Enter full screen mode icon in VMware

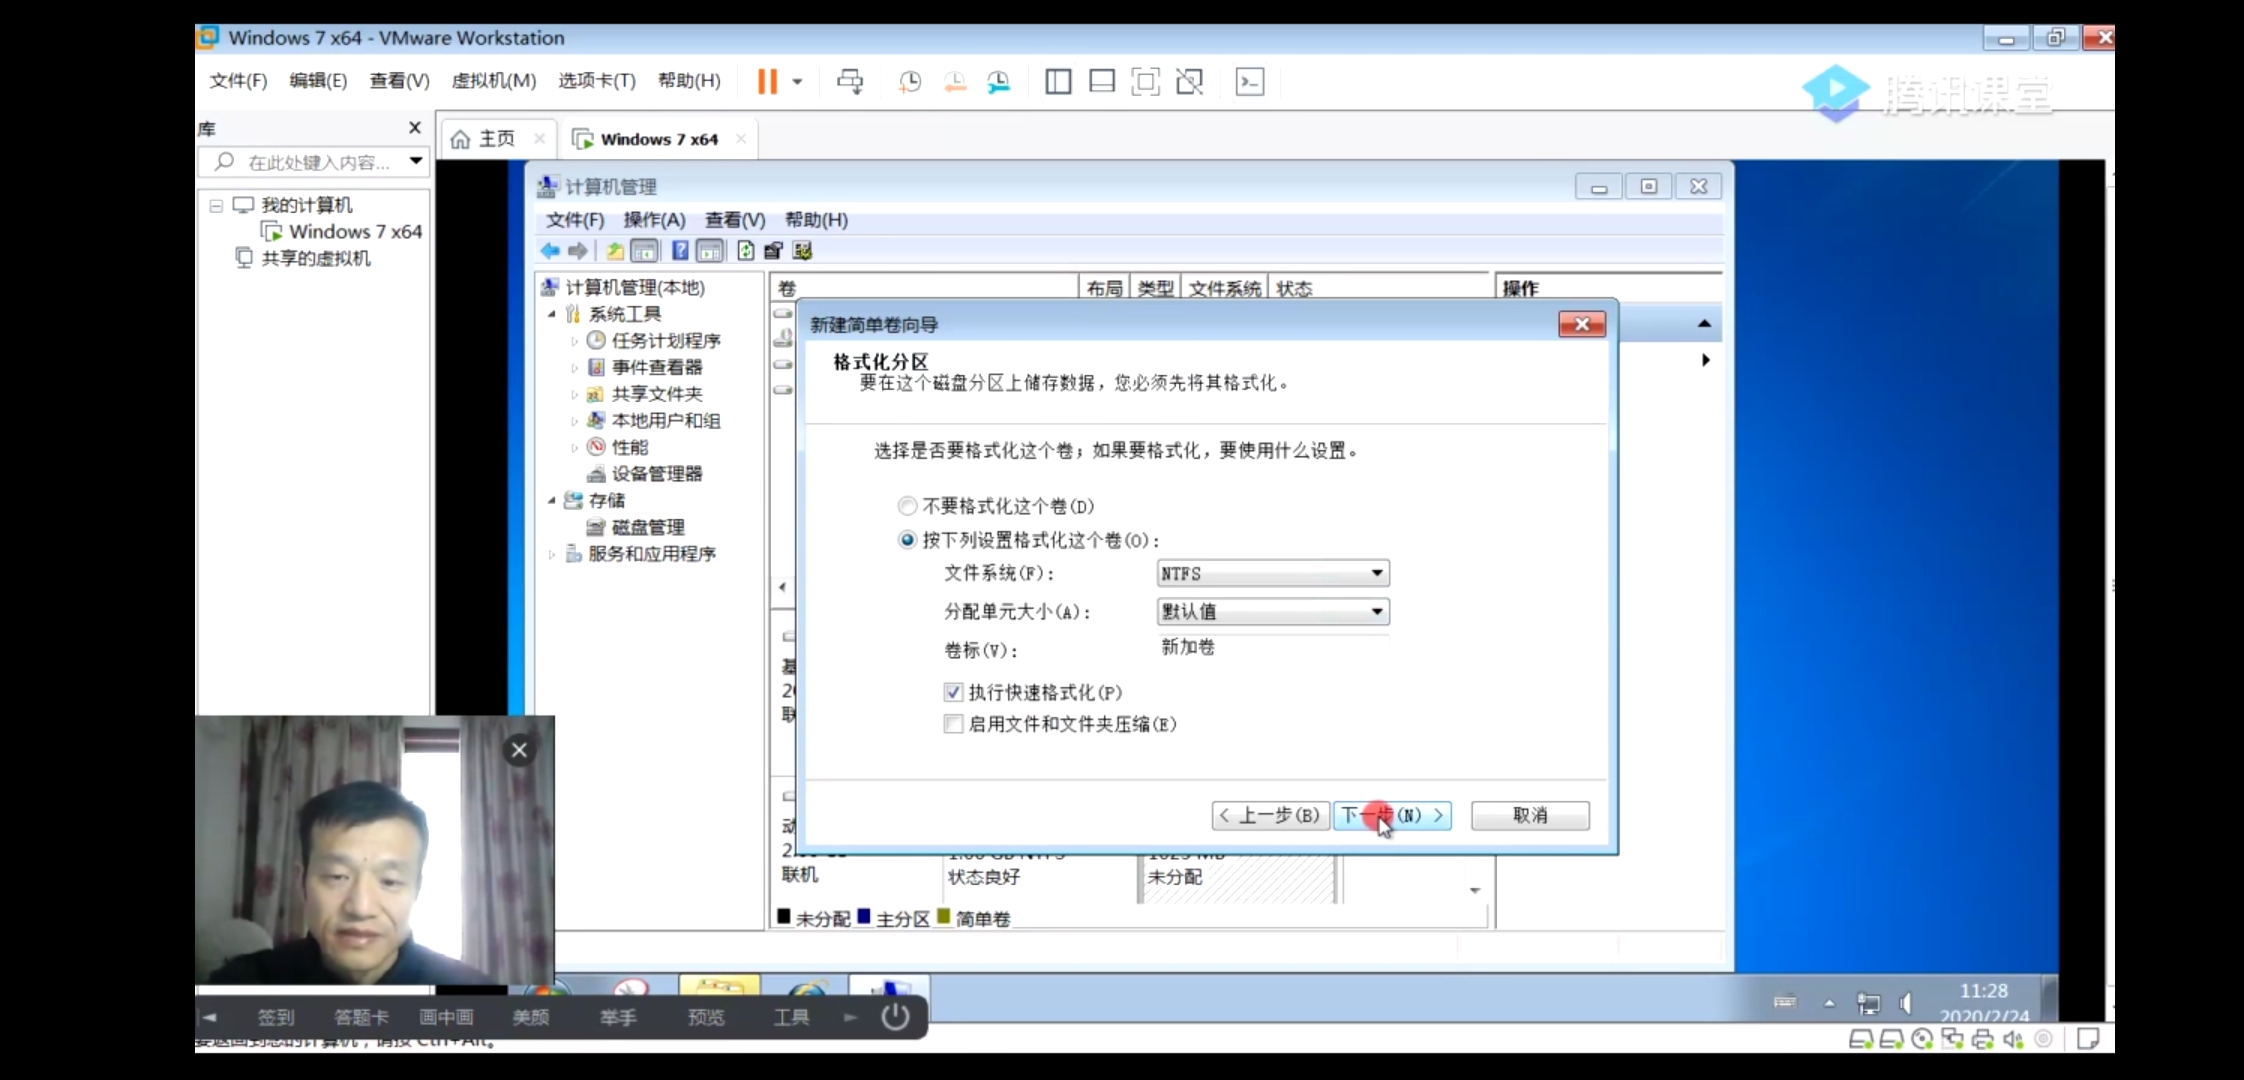click(1145, 82)
